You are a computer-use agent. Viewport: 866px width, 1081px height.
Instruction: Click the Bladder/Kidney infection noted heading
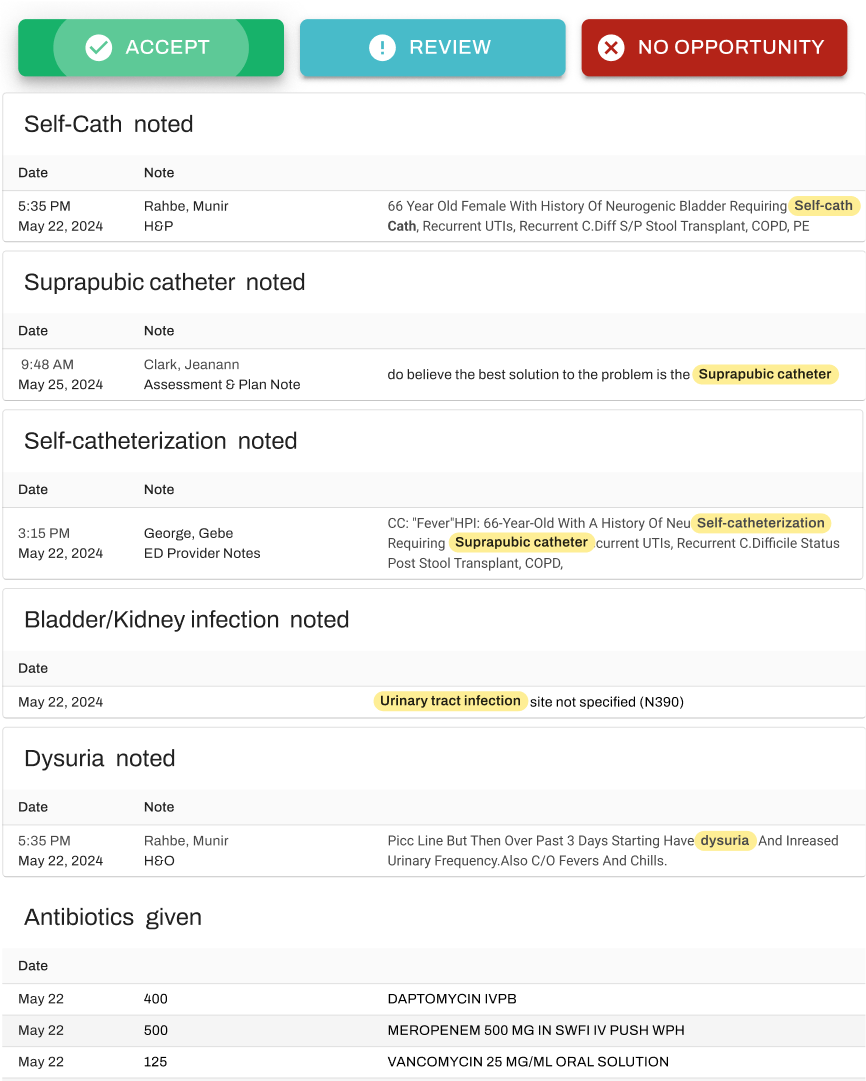coord(187,619)
